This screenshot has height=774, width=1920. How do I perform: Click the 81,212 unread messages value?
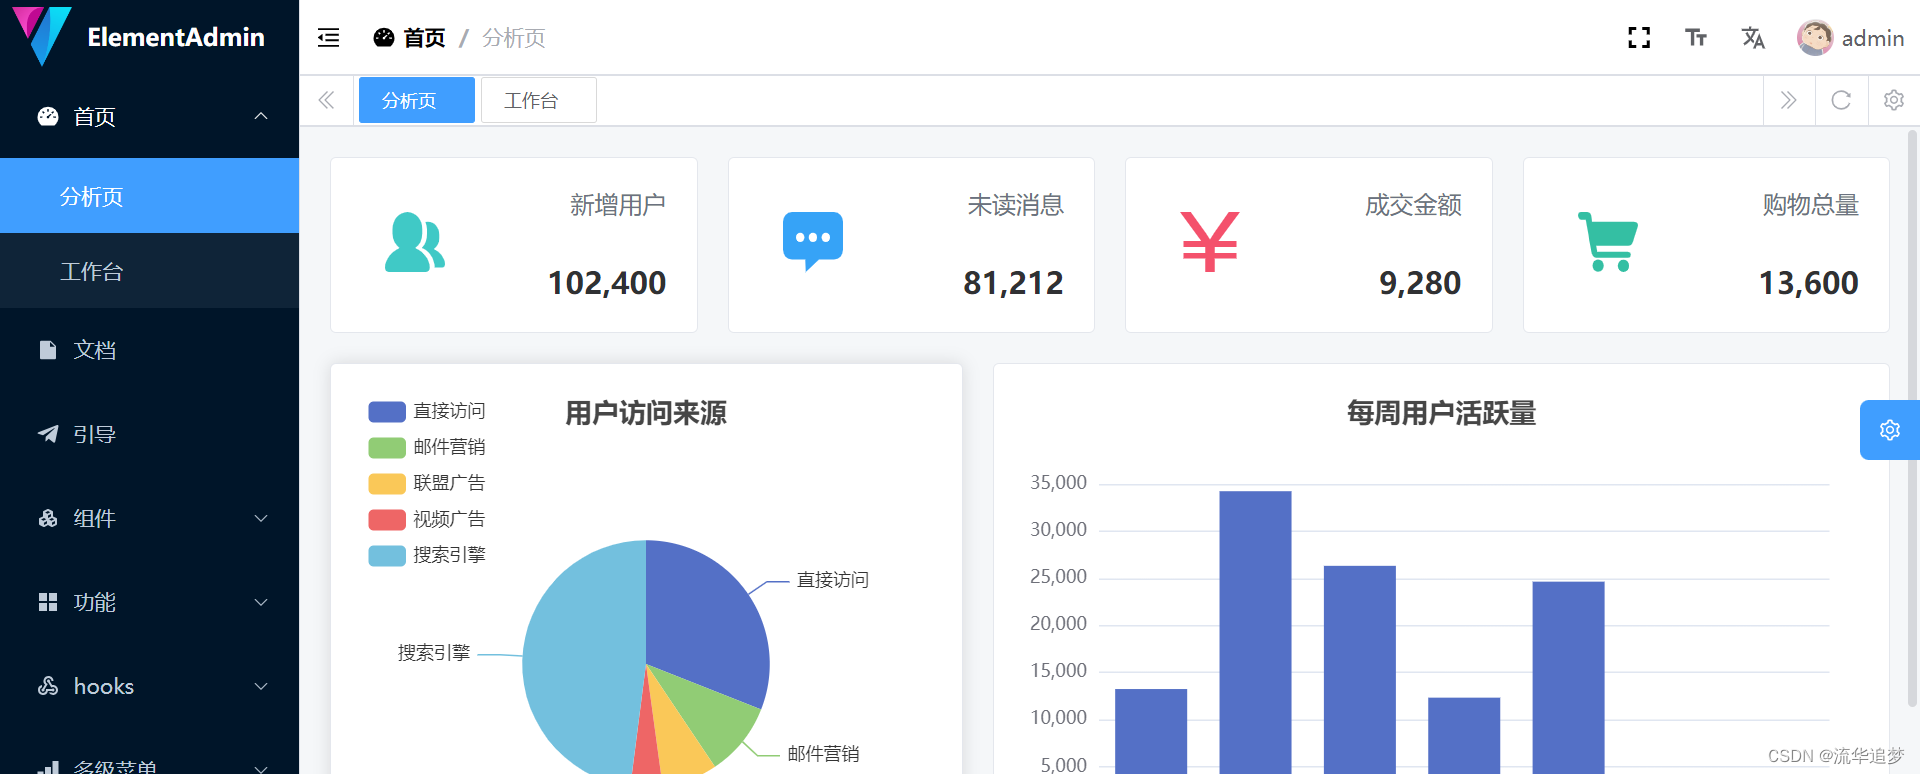click(x=1013, y=283)
